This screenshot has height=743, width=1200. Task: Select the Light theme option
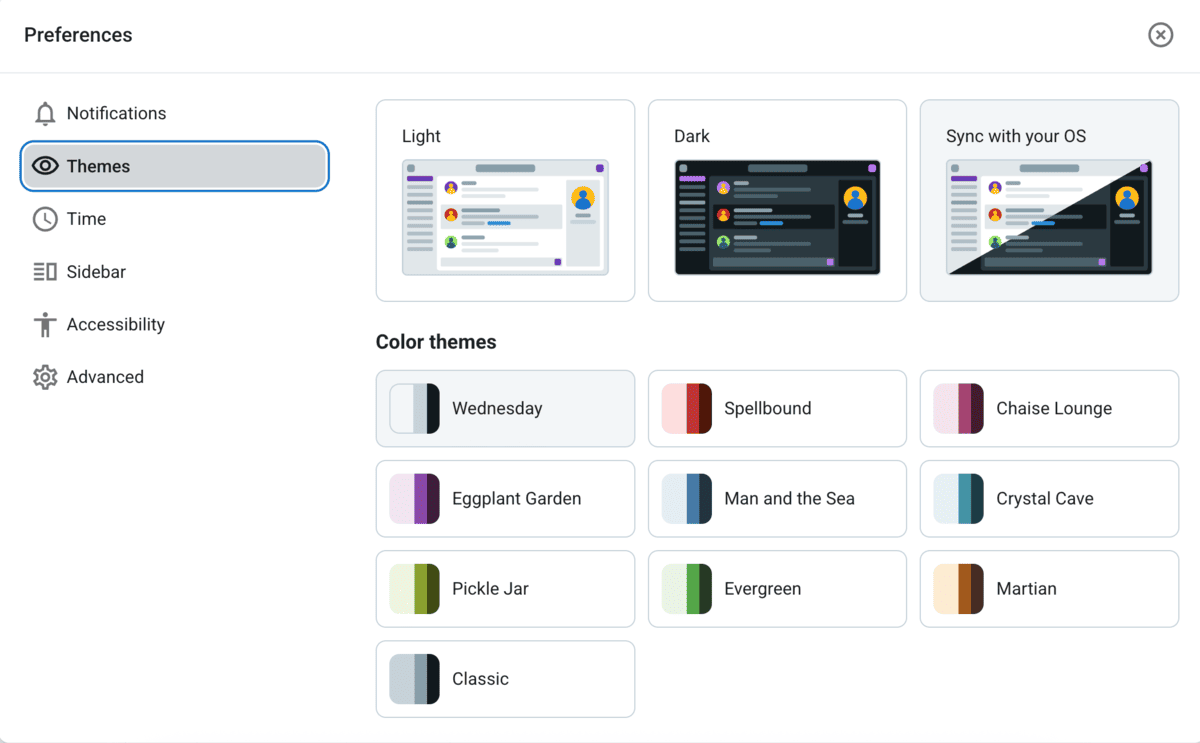click(505, 200)
